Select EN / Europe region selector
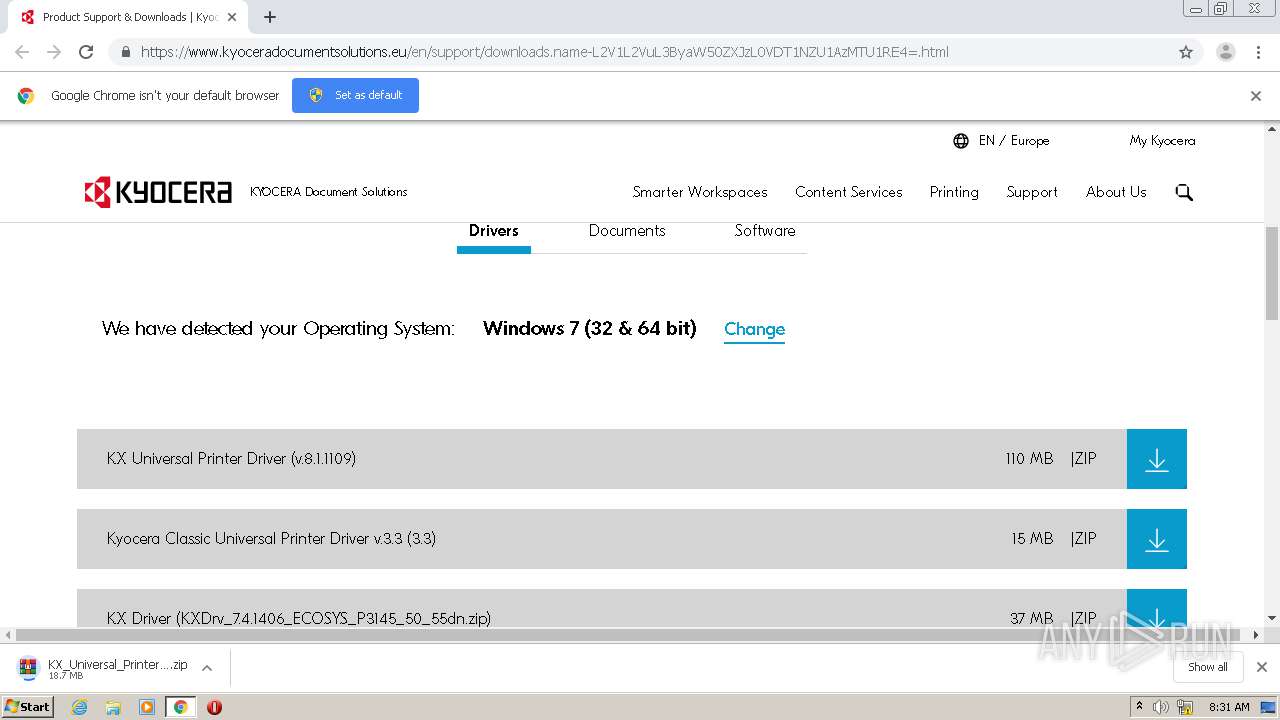The image size is (1280, 720). pos(1014,141)
